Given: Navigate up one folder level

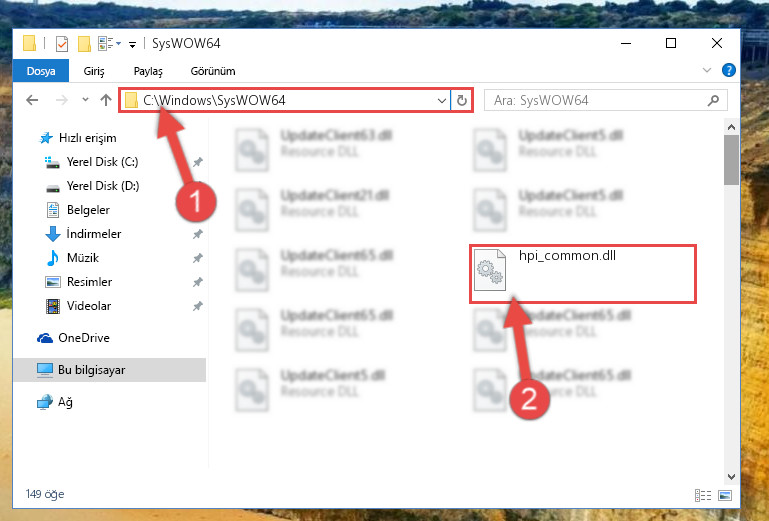Looking at the screenshot, I should [106, 100].
